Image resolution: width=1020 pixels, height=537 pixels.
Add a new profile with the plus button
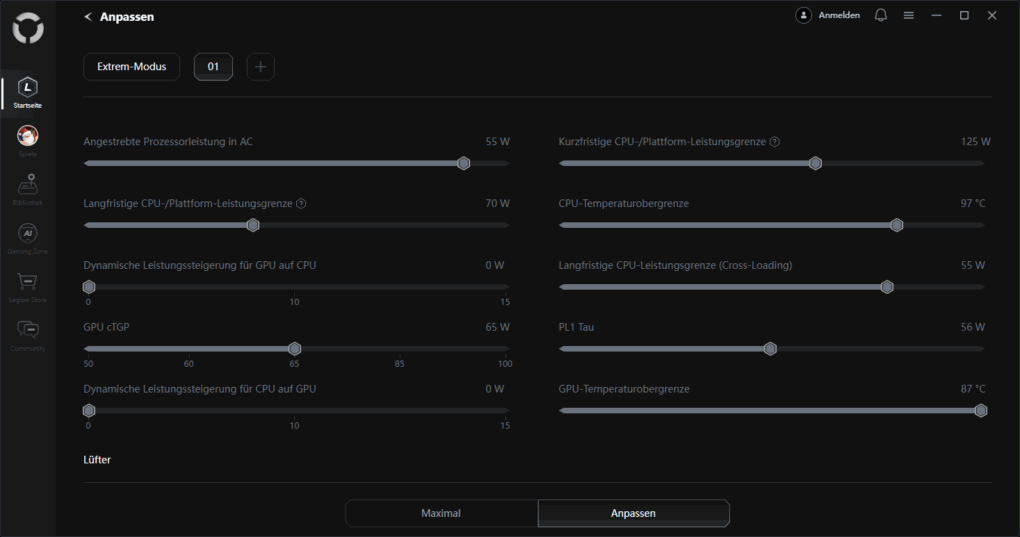[260, 66]
